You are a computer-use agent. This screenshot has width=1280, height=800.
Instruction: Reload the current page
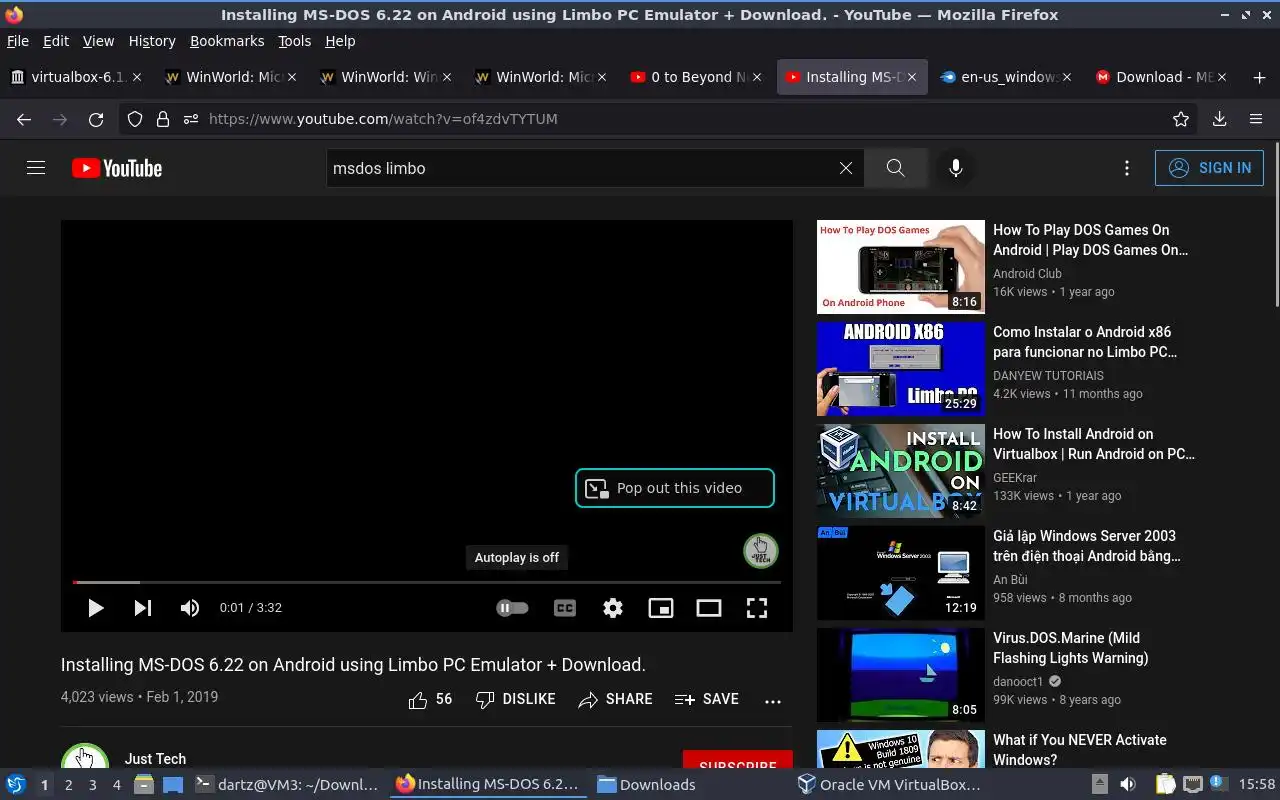coord(96,119)
